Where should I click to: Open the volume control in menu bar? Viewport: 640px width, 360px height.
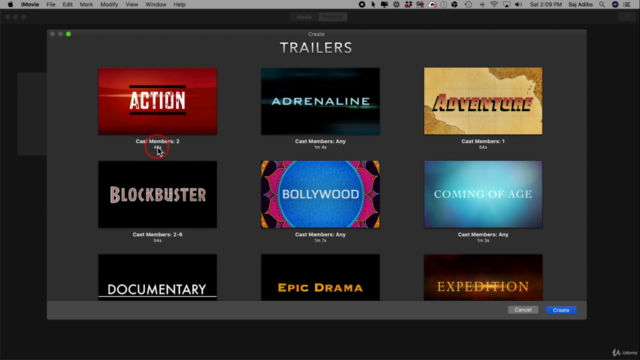coord(518,4)
